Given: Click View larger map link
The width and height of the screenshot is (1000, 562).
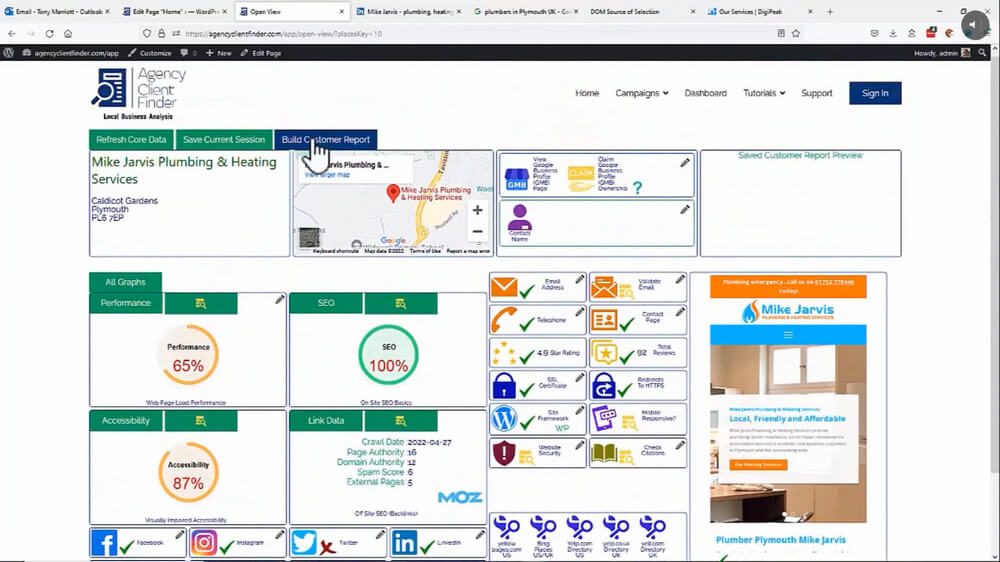Looking at the screenshot, I should [327, 174].
